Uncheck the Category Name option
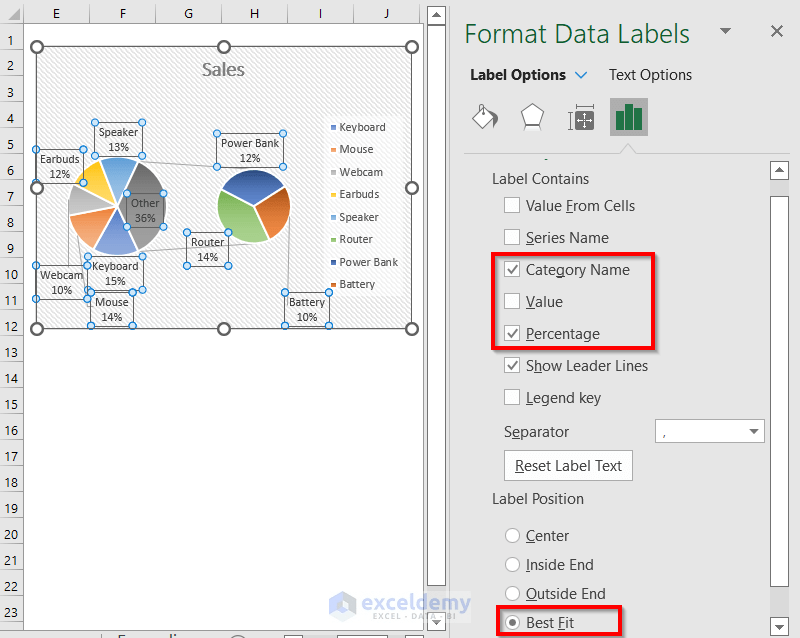 click(x=512, y=269)
